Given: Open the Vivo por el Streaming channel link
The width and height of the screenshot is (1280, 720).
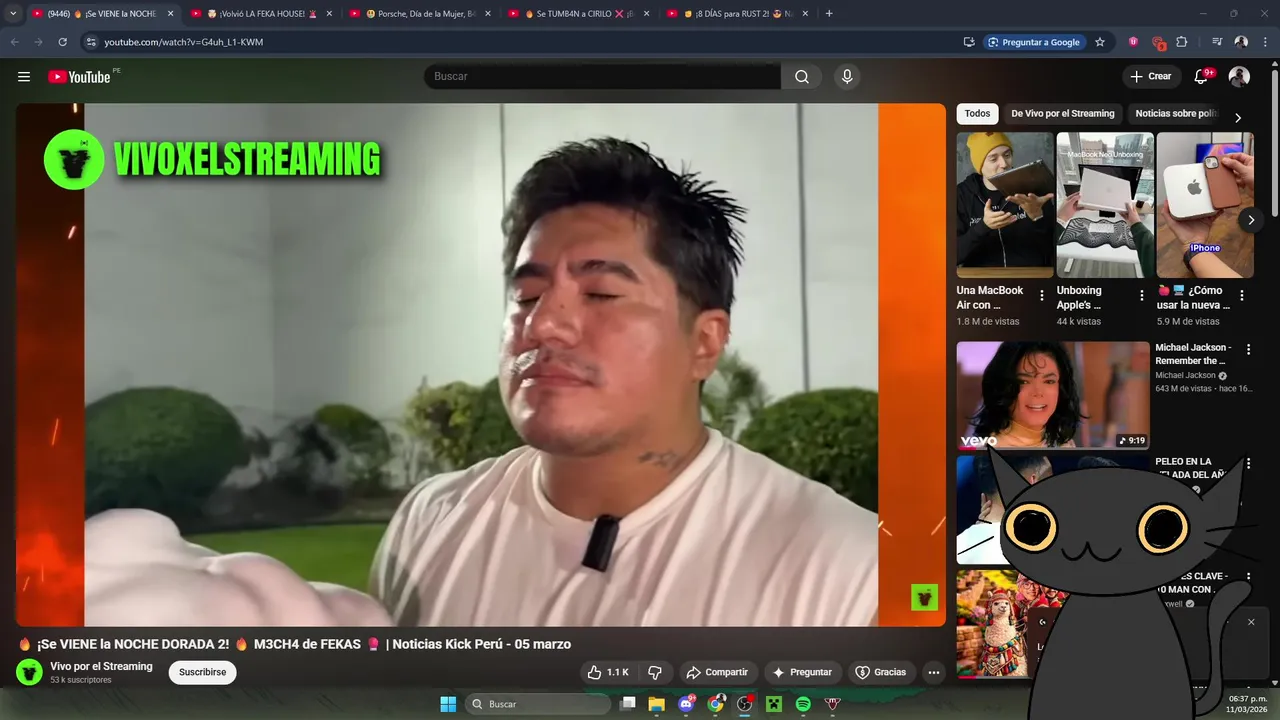Looking at the screenshot, I should [102, 666].
